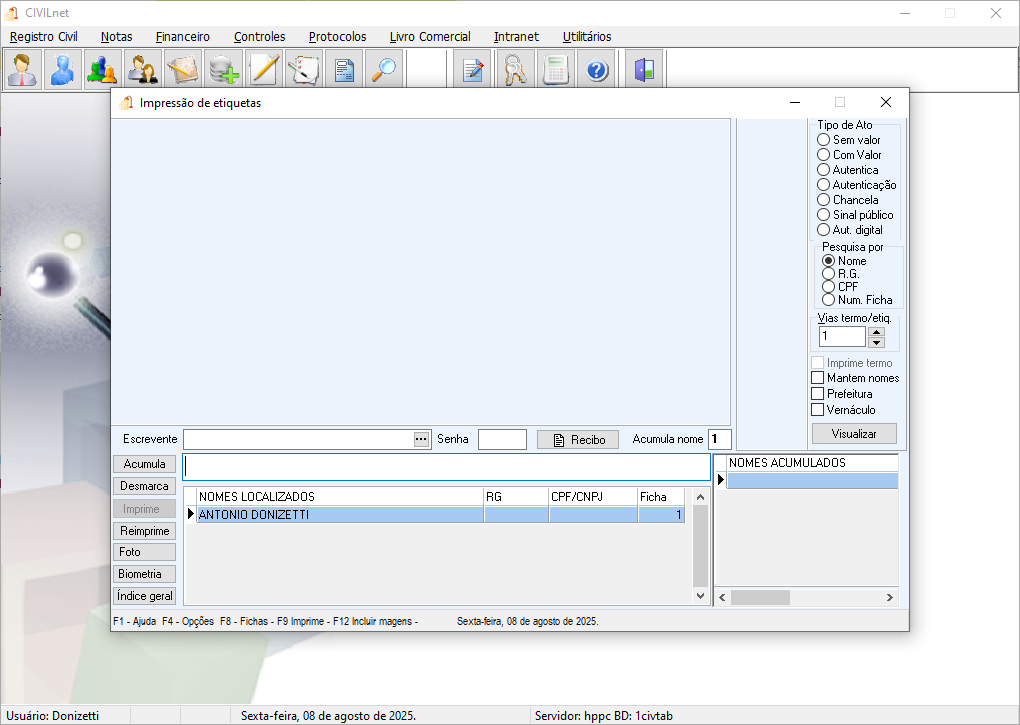The height and width of the screenshot is (725, 1020).
Task: Click the name search input field
Action: [446, 467]
